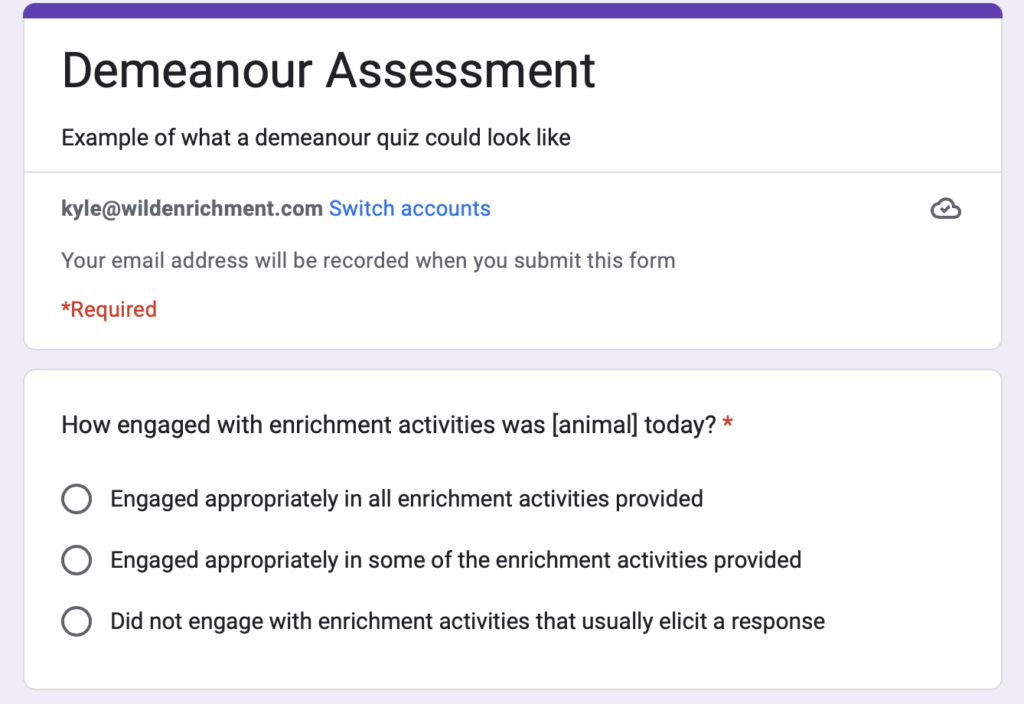Image resolution: width=1024 pixels, height=704 pixels.
Task: Click the word 'Demeanour' in the heading
Action: [187, 71]
